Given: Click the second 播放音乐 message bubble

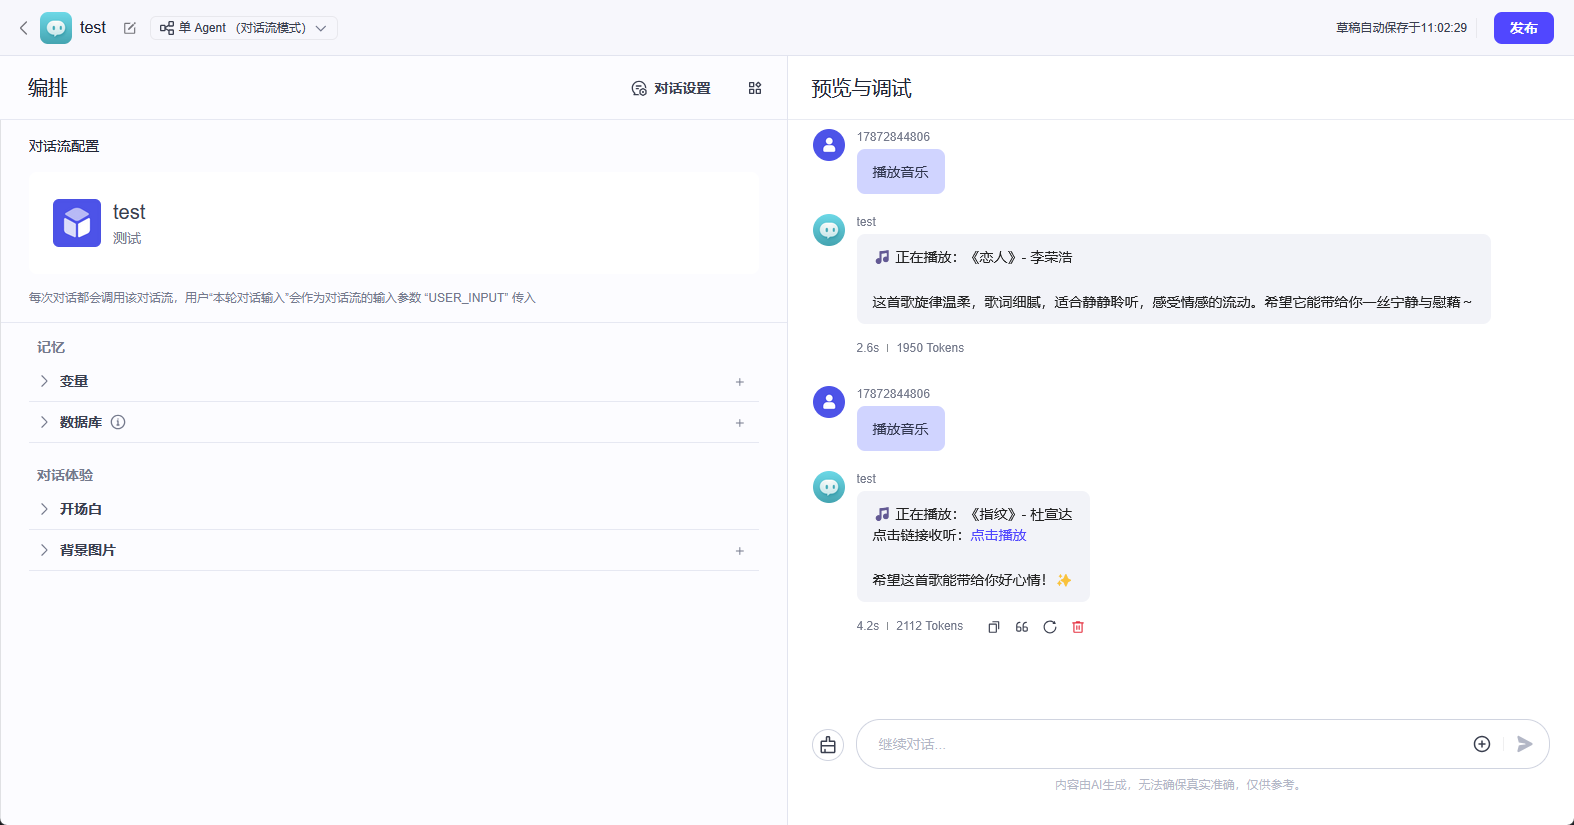Looking at the screenshot, I should (x=901, y=429).
